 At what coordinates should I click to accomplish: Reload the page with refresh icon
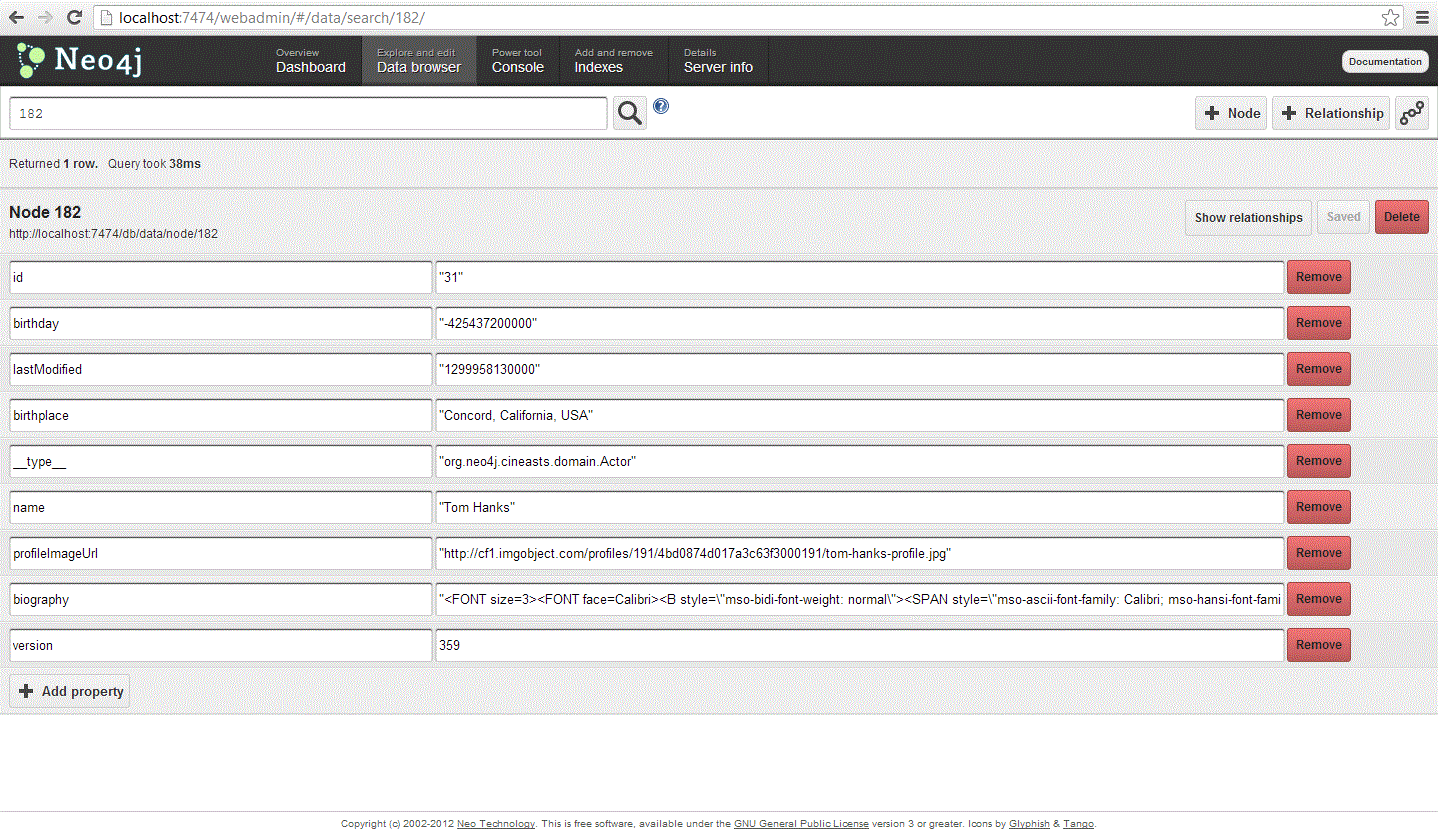(x=74, y=17)
